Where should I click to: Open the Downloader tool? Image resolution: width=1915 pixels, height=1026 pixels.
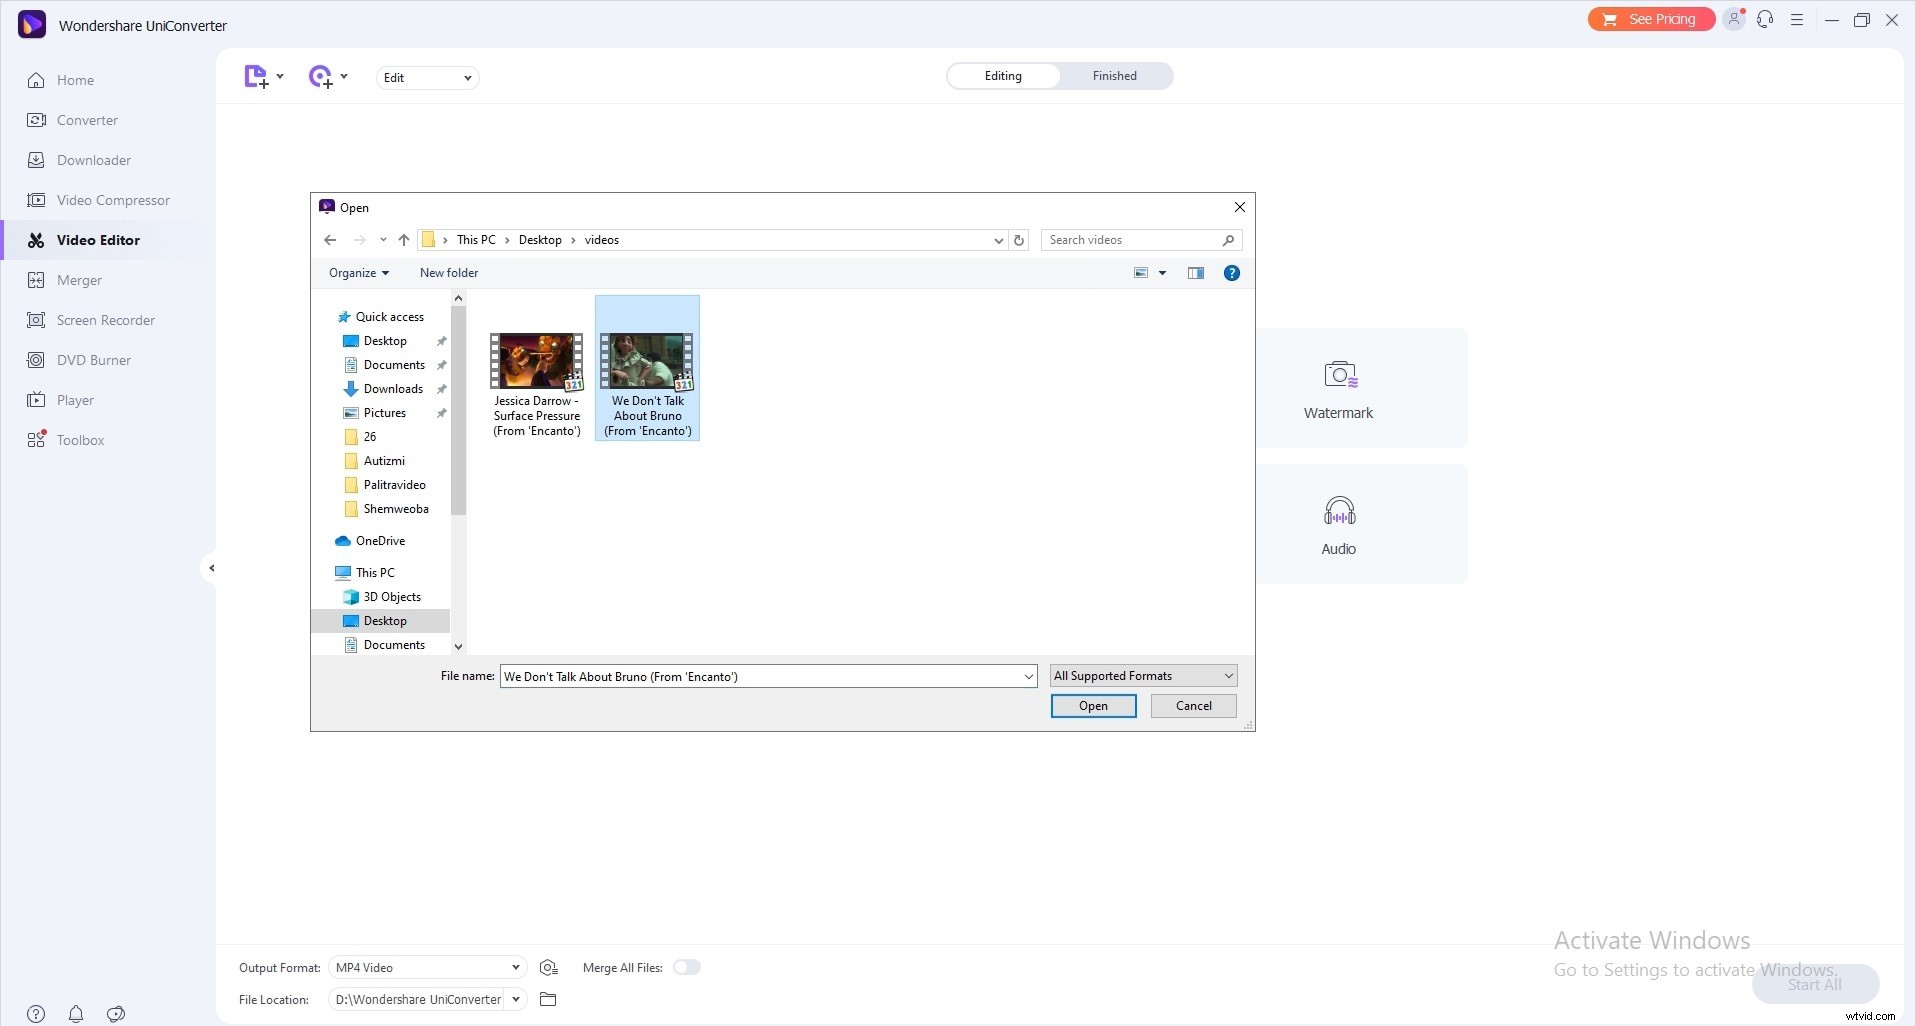93,159
